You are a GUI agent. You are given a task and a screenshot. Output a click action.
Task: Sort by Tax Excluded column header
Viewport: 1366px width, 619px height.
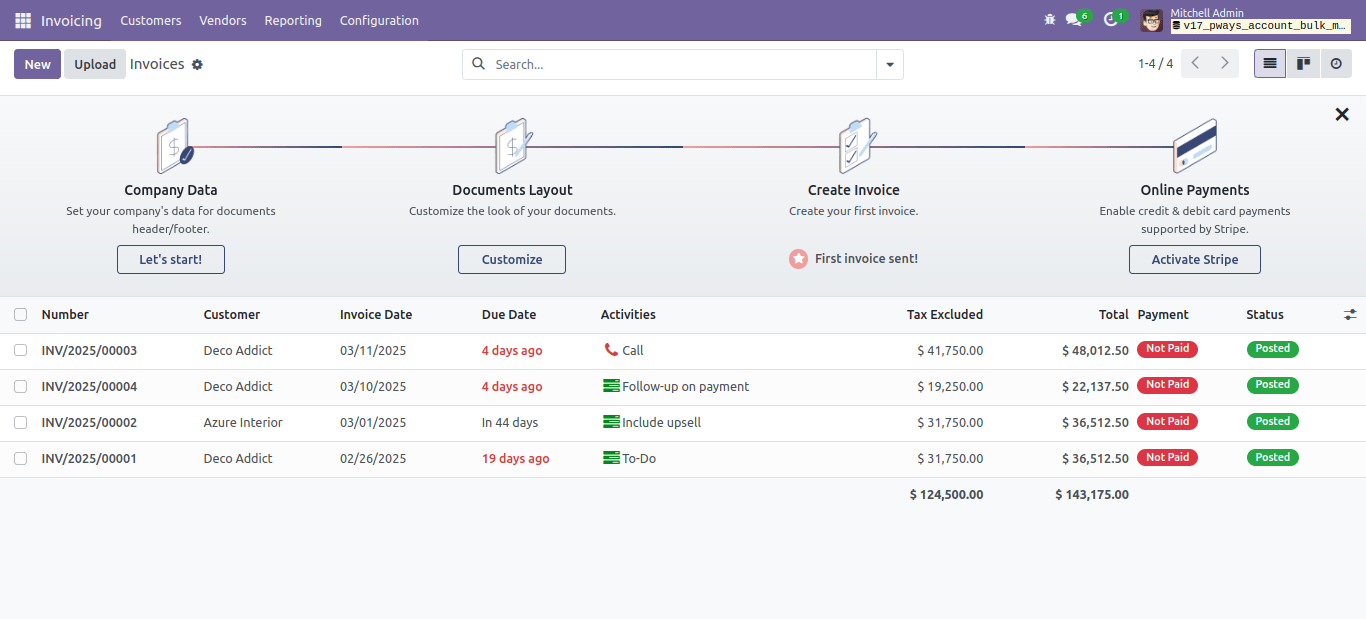[x=945, y=314]
